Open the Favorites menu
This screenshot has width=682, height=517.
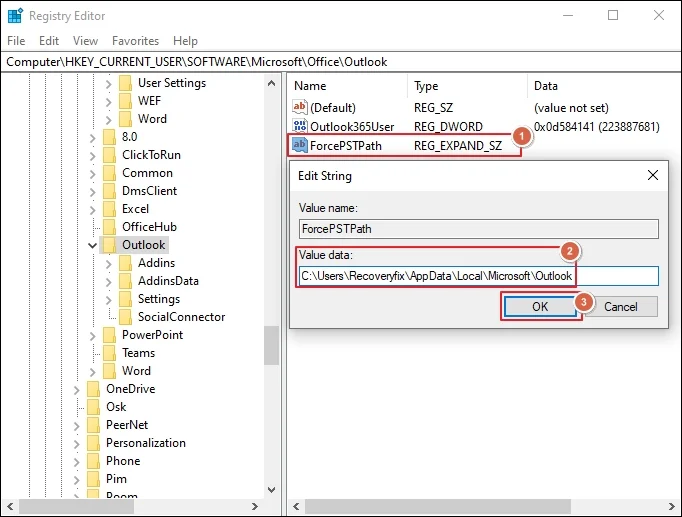point(135,41)
